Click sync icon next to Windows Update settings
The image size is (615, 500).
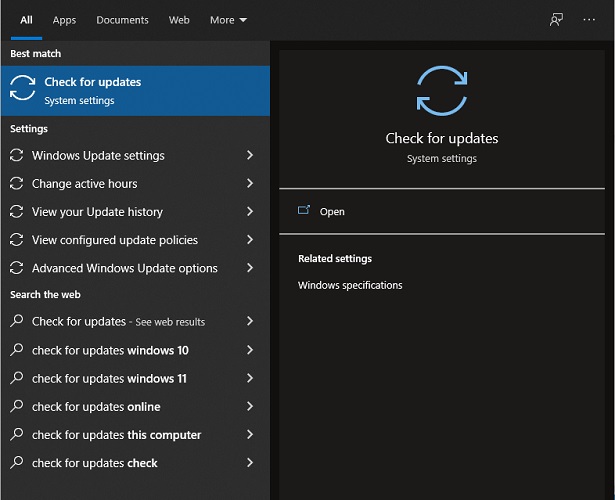tap(16, 156)
